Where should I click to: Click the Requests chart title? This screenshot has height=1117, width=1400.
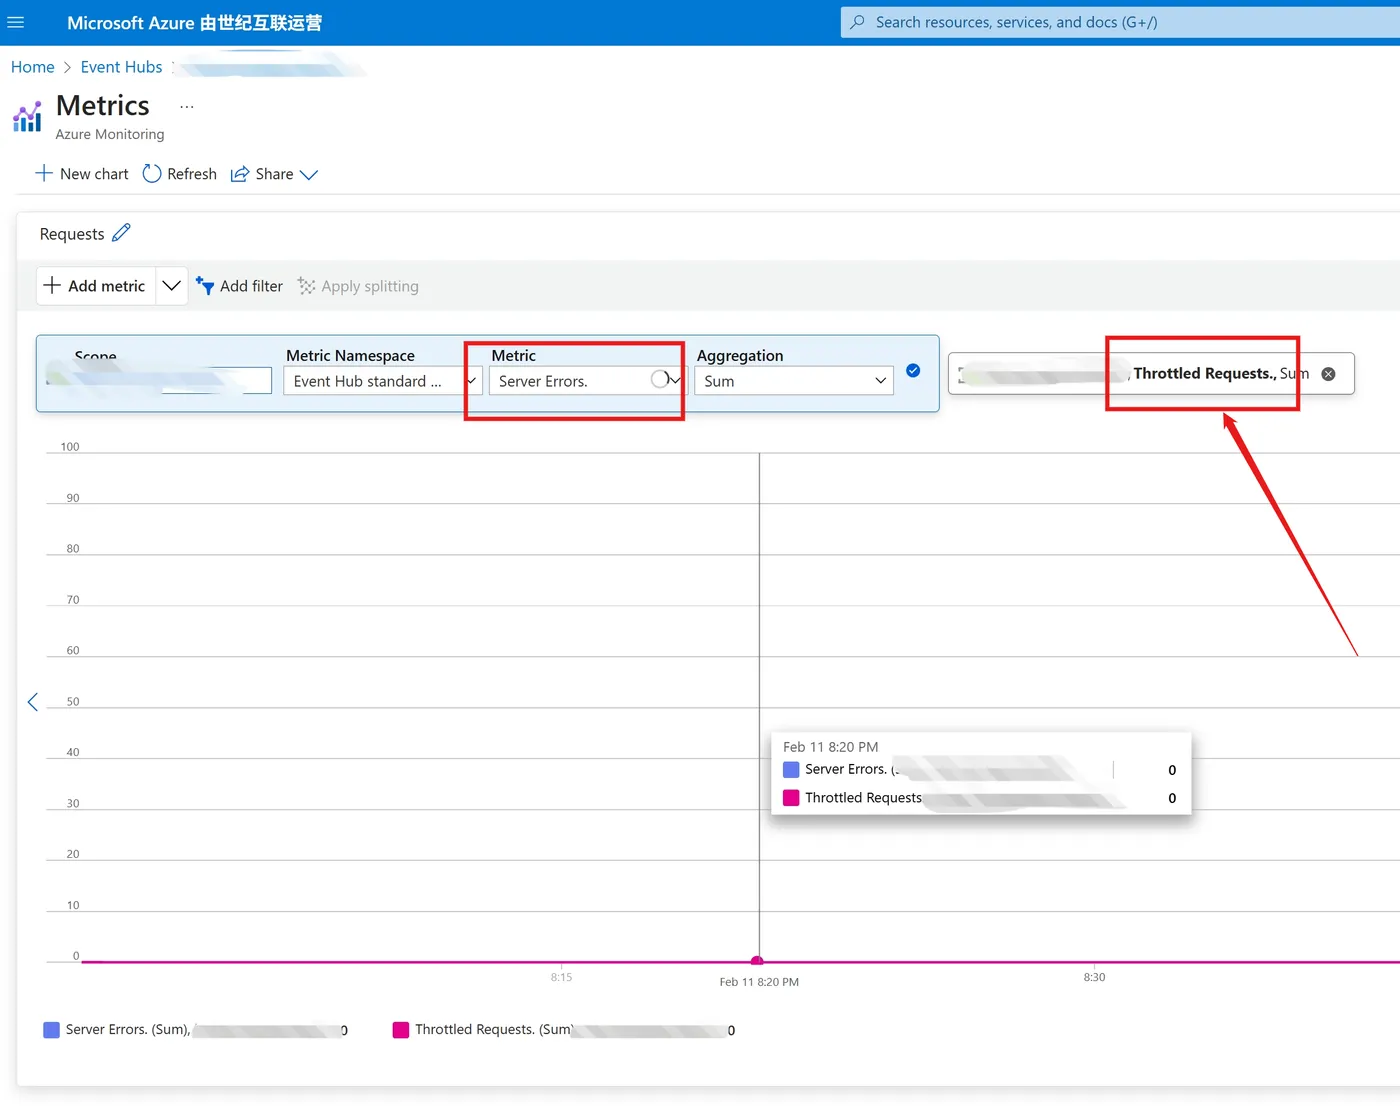click(72, 234)
